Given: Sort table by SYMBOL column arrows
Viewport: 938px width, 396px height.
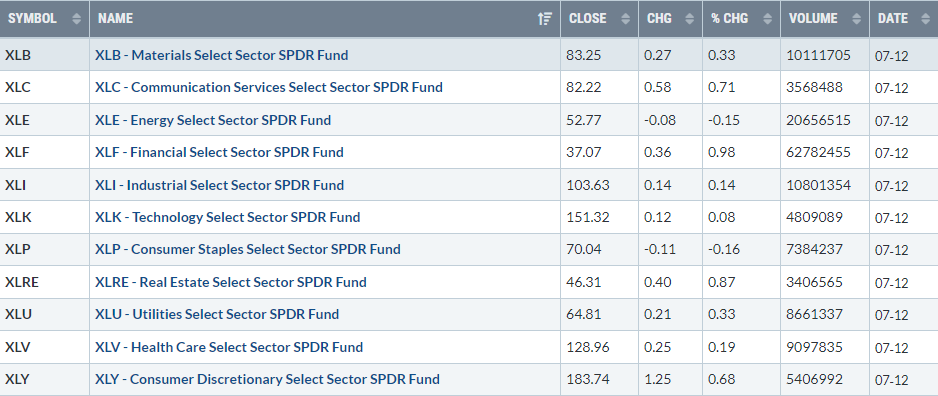Looking at the screenshot, I should (76, 19).
